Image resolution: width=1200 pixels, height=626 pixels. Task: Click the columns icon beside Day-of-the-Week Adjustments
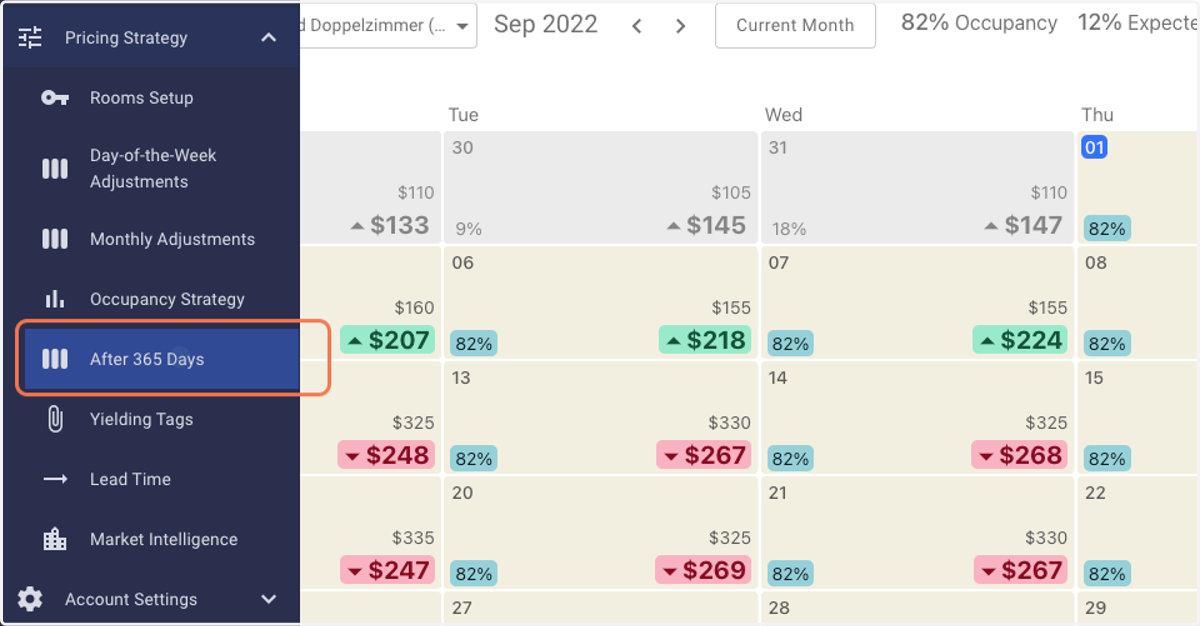pos(55,168)
